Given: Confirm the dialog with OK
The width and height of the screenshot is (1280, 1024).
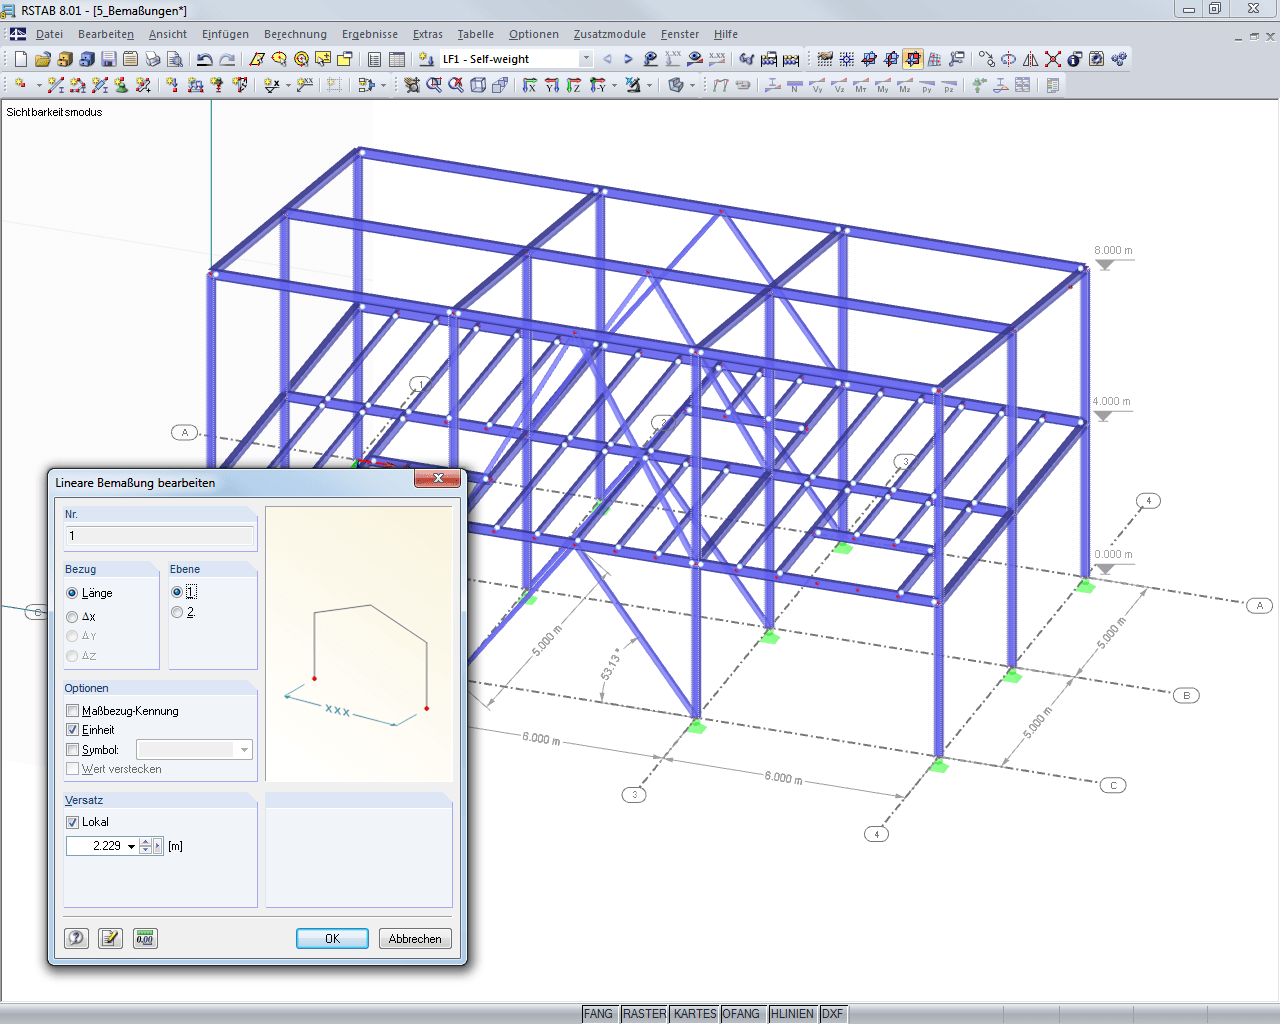Looking at the screenshot, I should pos(331,938).
